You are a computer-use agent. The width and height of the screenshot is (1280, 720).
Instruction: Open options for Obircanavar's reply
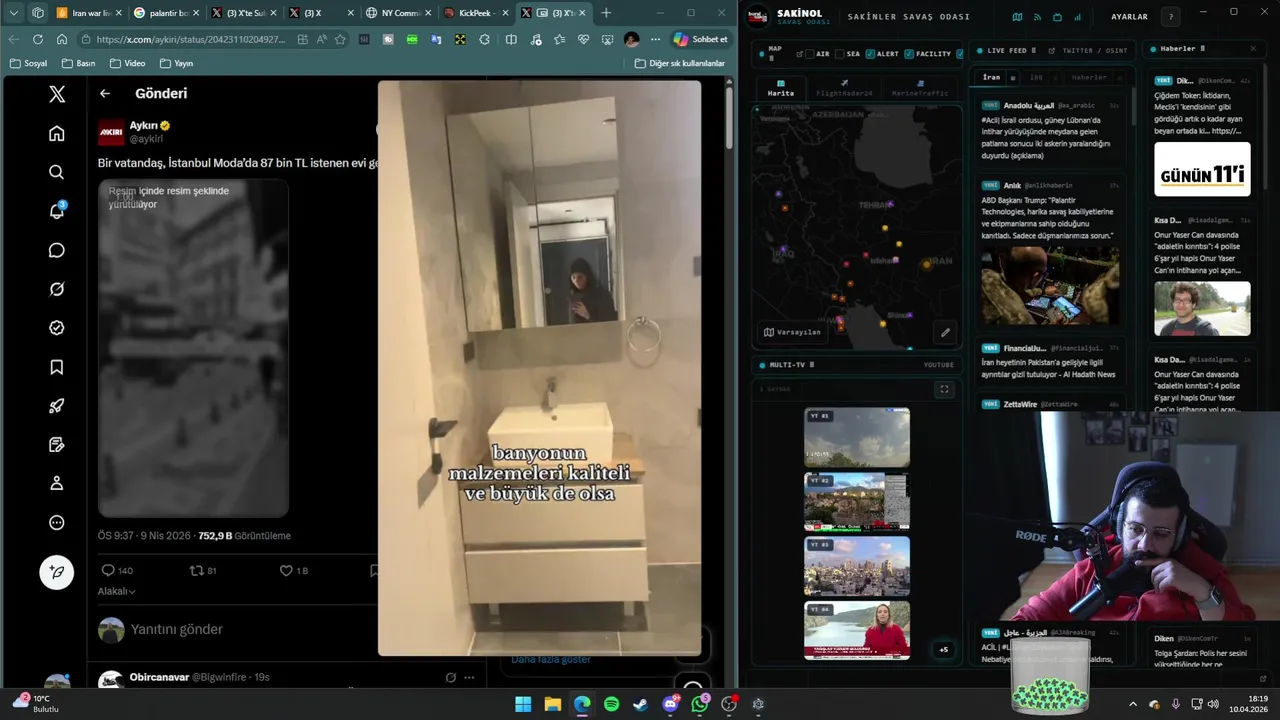coord(469,677)
